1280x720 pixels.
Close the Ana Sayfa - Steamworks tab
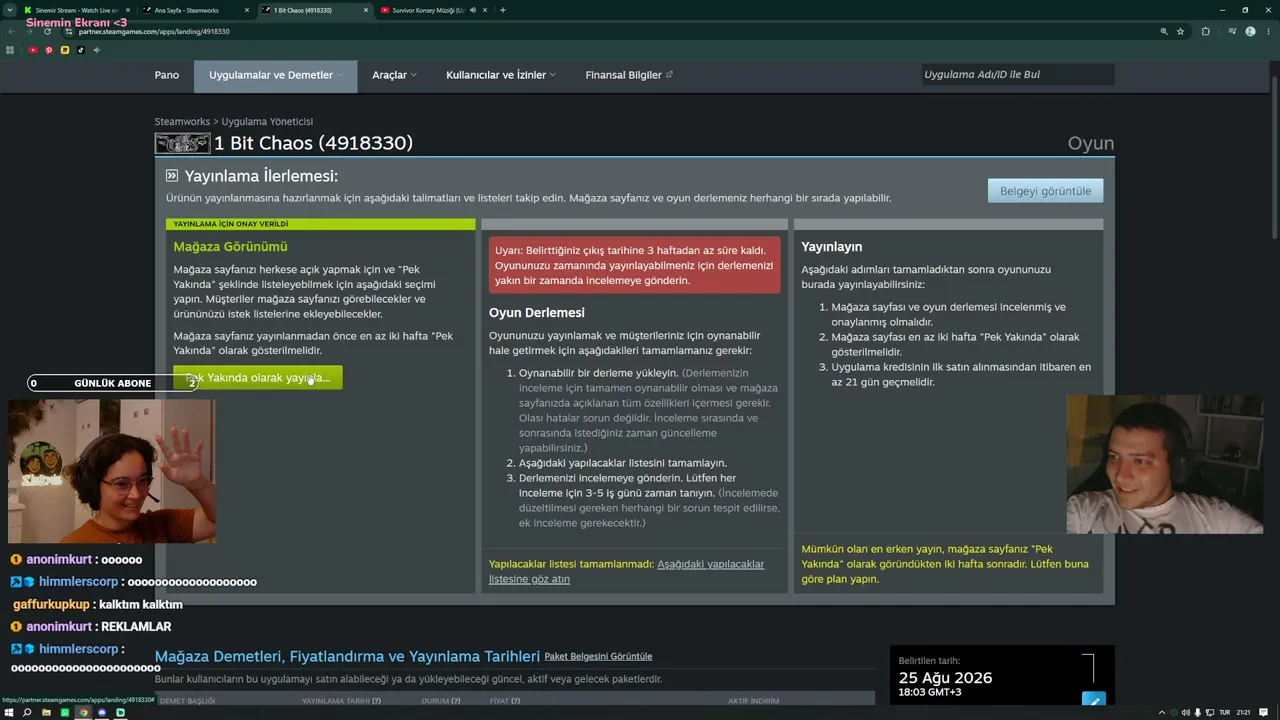pos(247,10)
